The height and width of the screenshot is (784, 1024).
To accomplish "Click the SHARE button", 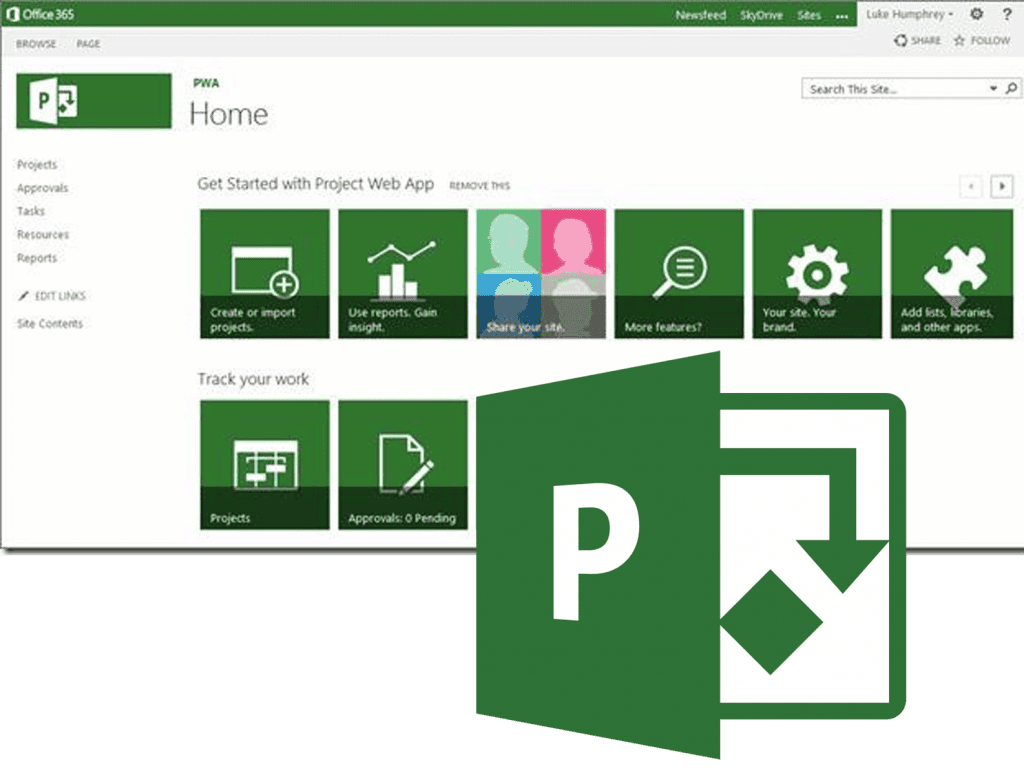I will tap(918, 41).
